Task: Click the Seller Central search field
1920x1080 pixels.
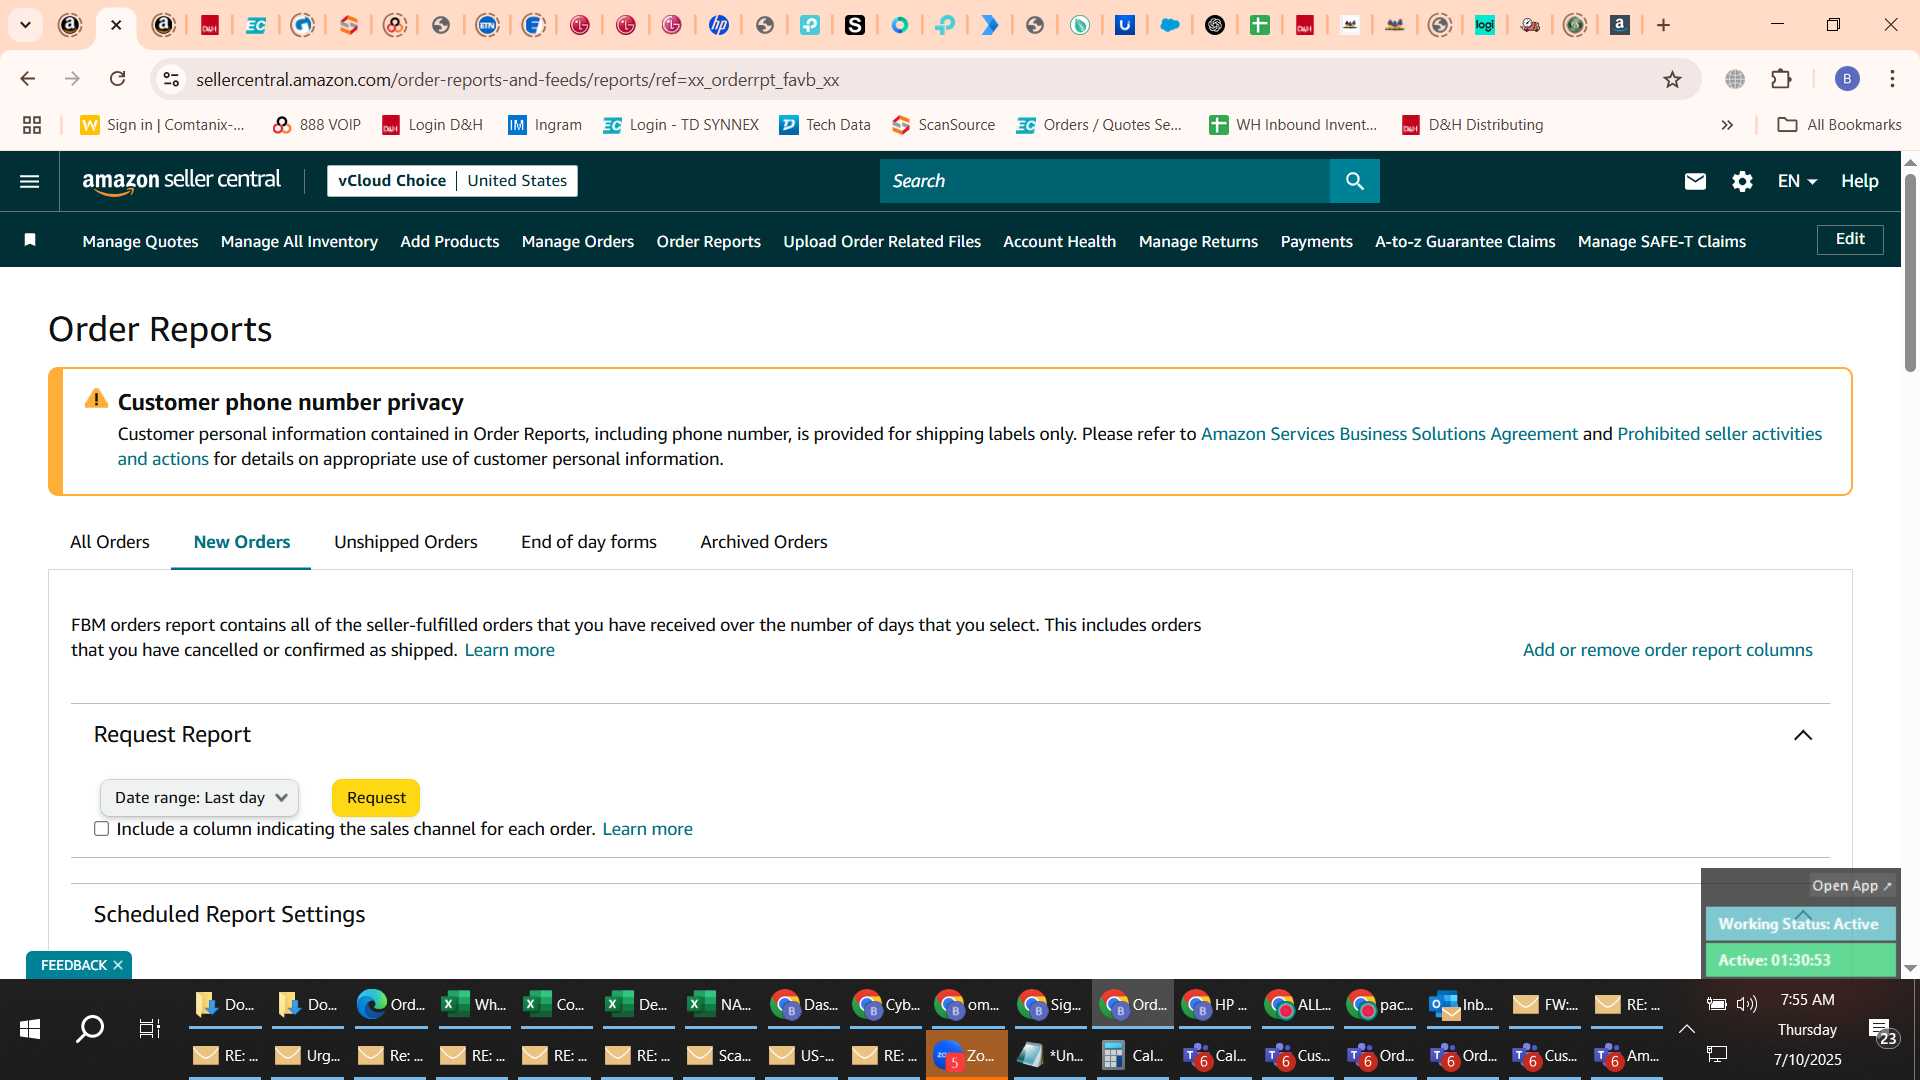Action: 1105,181
